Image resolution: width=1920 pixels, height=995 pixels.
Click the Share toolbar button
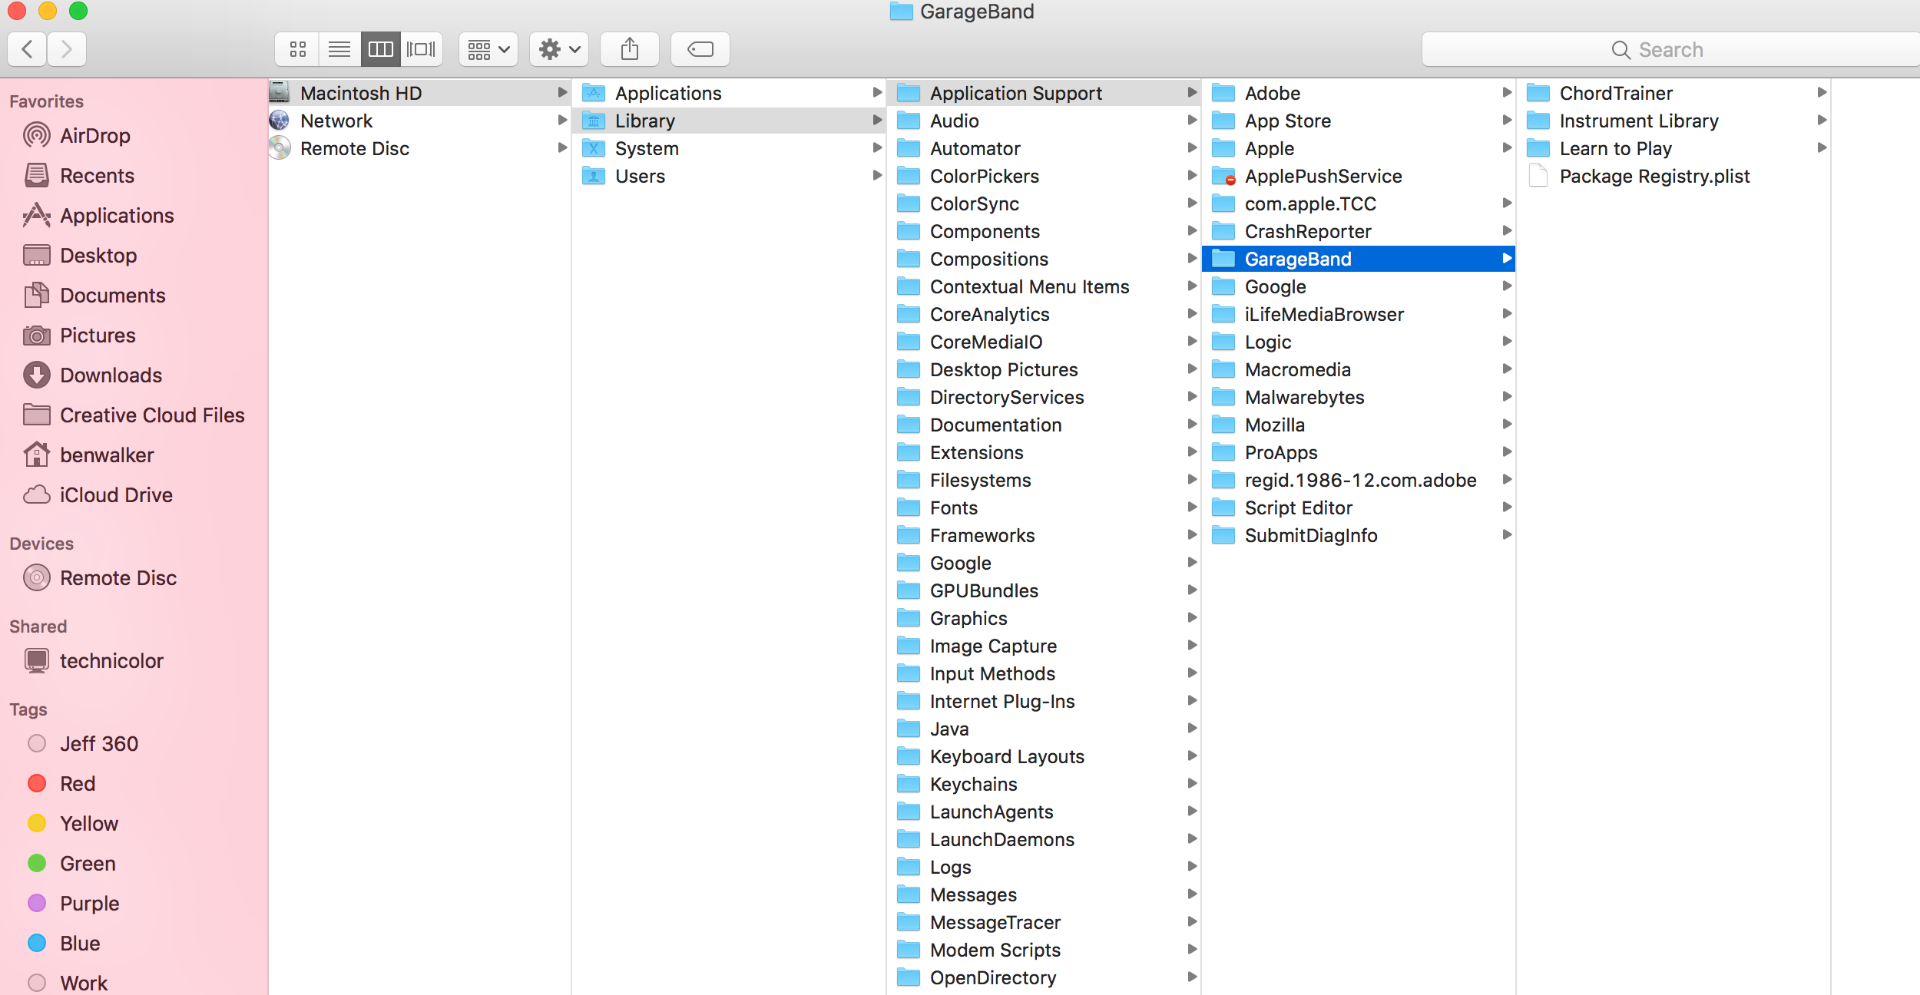[x=630, y=49]
